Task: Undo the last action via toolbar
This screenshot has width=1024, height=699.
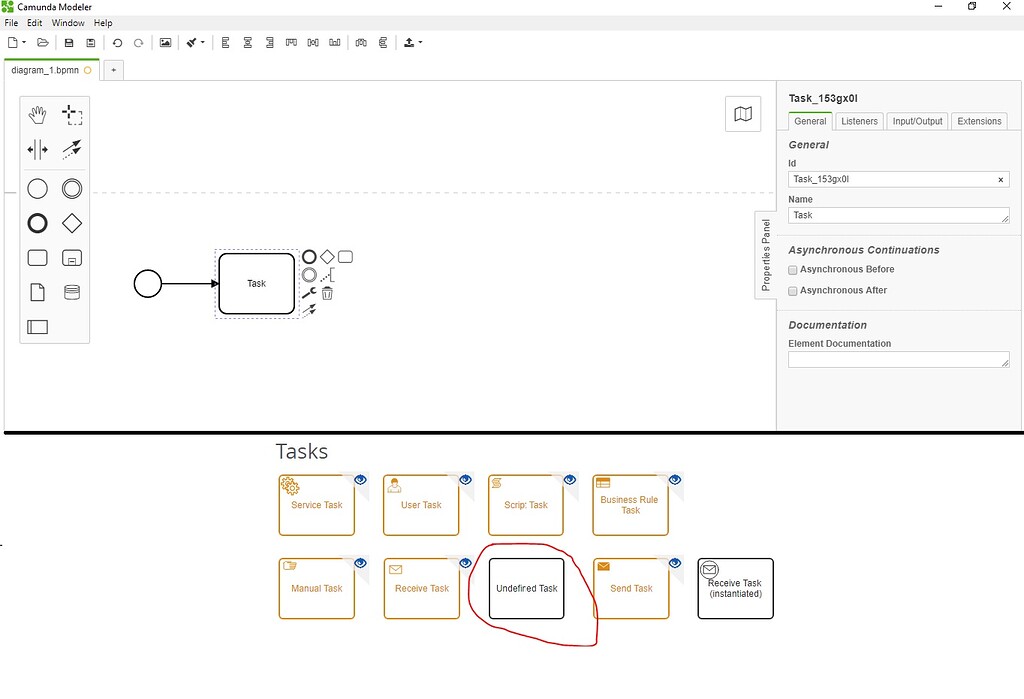Action: tap(117, 42)
